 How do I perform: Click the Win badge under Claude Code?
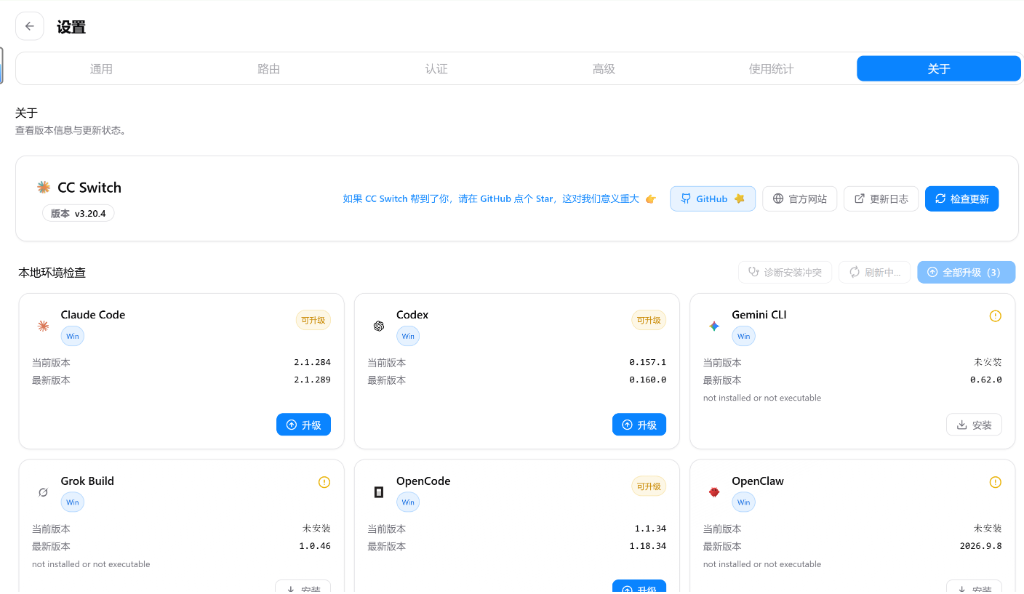tap(72, 336)
